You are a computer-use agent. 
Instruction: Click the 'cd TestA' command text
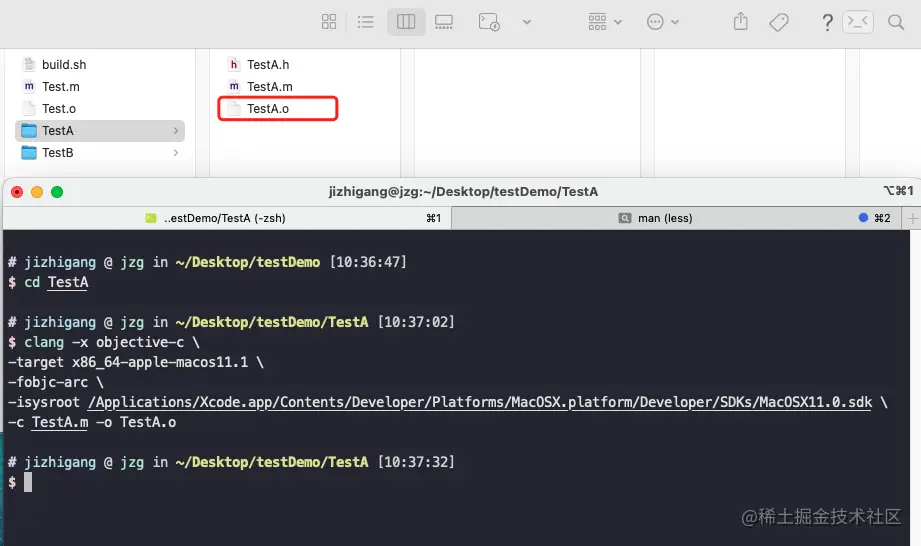tap(56, 282)
